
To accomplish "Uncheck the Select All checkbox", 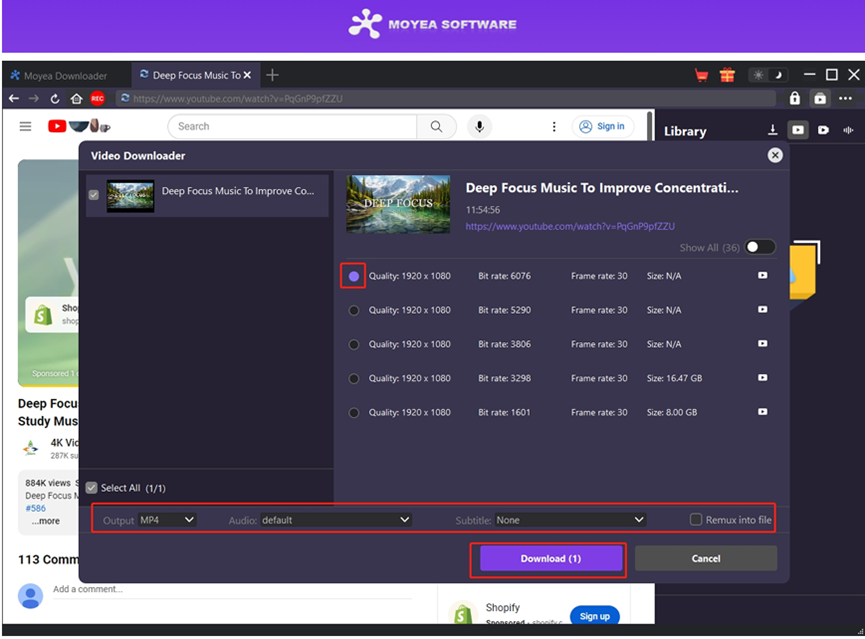I will (x=92, y=488).
